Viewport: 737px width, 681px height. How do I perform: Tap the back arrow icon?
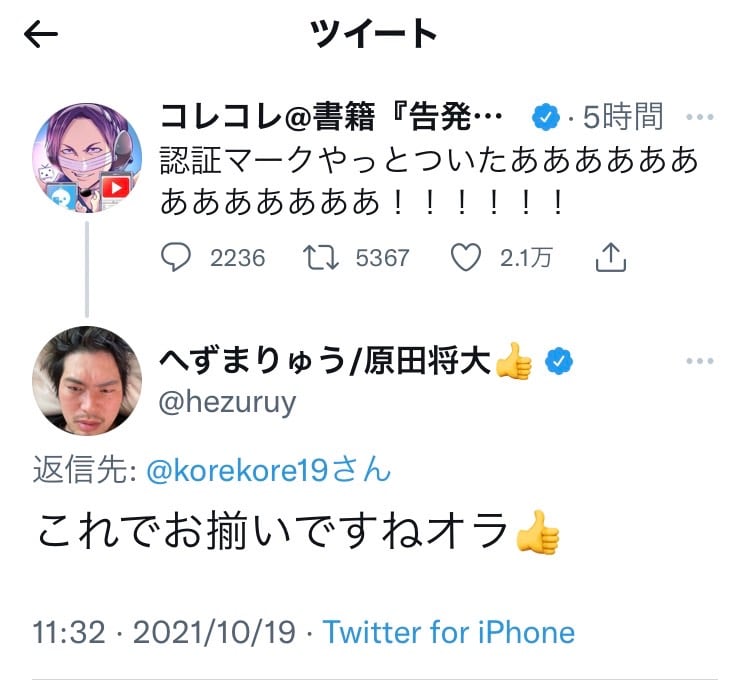pyautogui.click(x=41, y=35)
